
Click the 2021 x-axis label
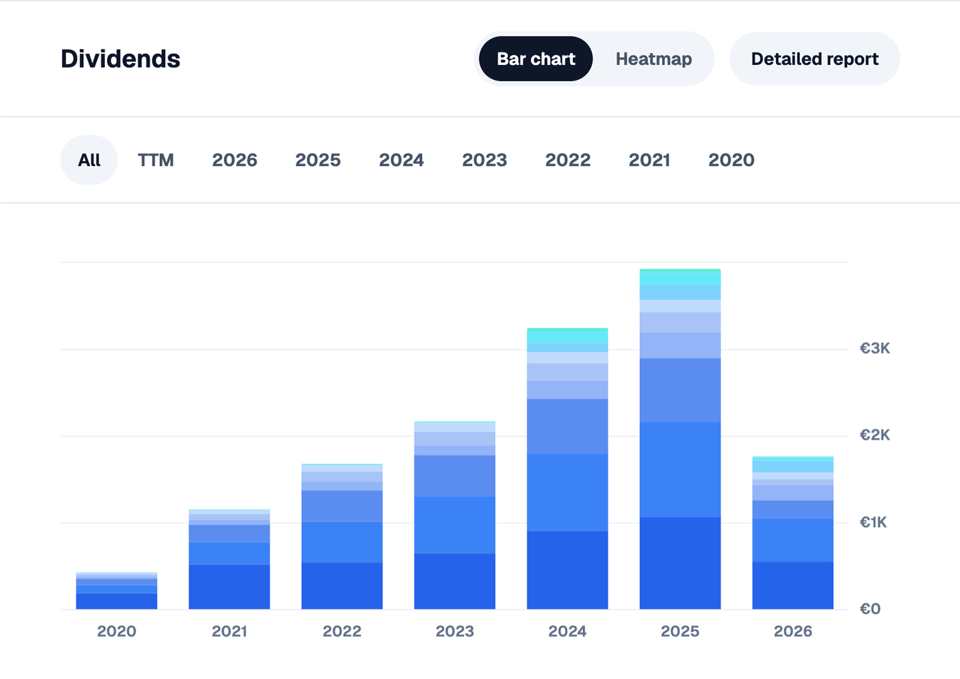pyautogui.click(x=229, y=631)
